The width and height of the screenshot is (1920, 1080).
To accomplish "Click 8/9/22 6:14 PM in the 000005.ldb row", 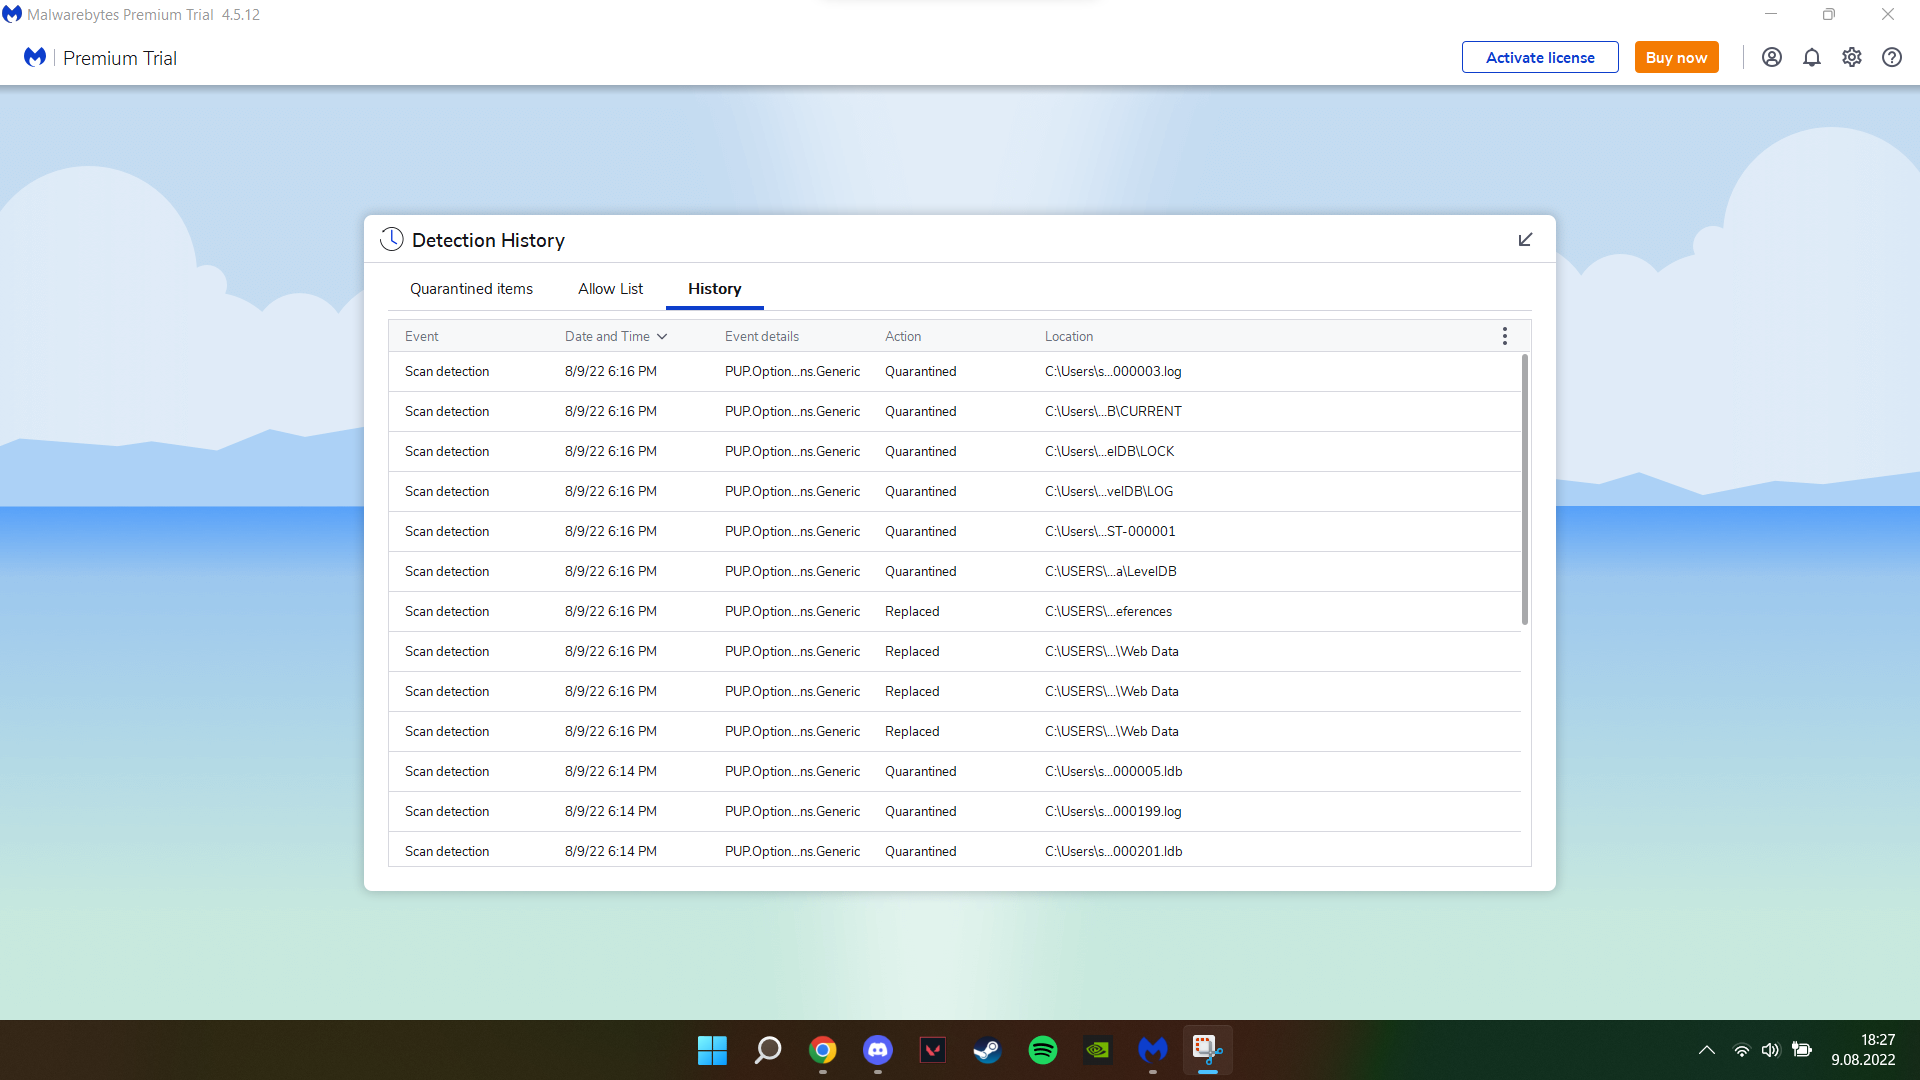I will coord(610,771).
